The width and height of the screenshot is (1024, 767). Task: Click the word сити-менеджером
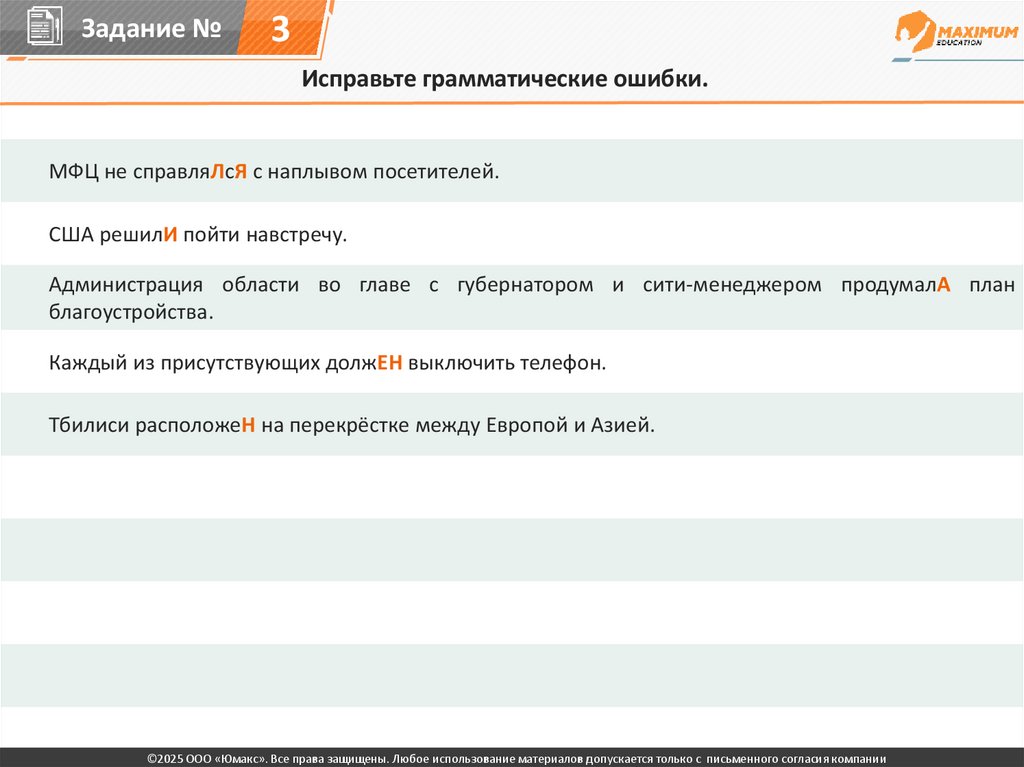pyautogui.click(x=732, y=285)
